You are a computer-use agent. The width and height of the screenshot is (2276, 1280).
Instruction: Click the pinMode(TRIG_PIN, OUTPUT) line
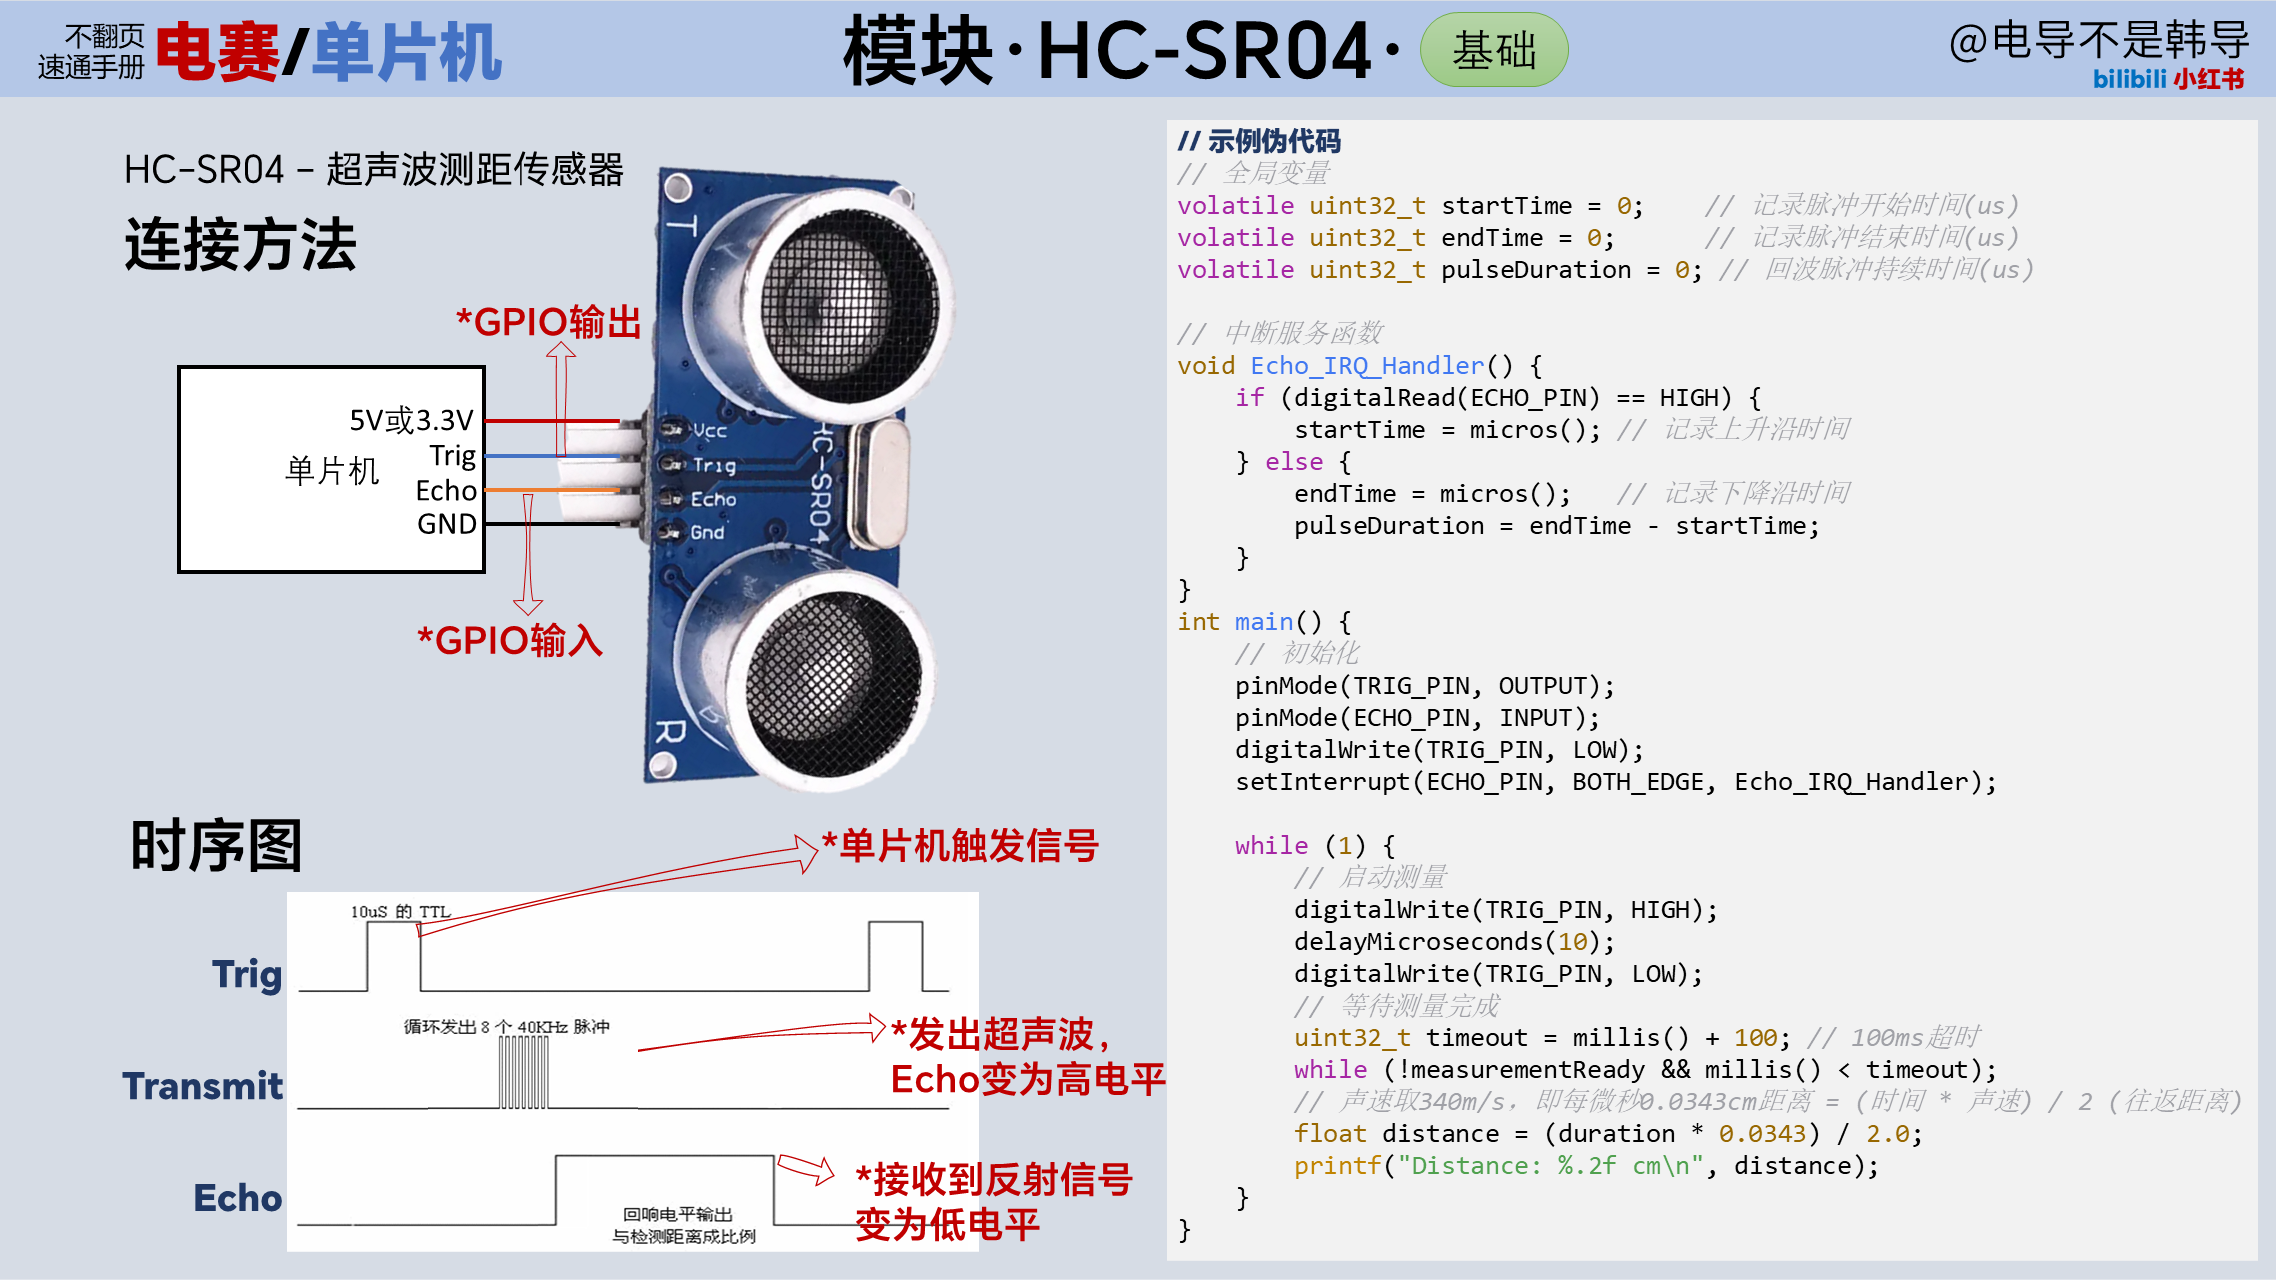point(1425,685)
